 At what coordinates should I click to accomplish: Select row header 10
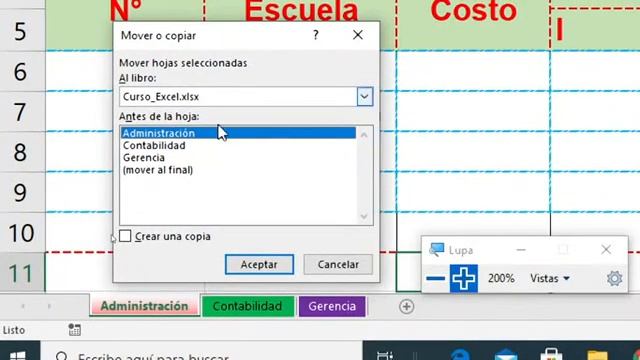[21, 233]
